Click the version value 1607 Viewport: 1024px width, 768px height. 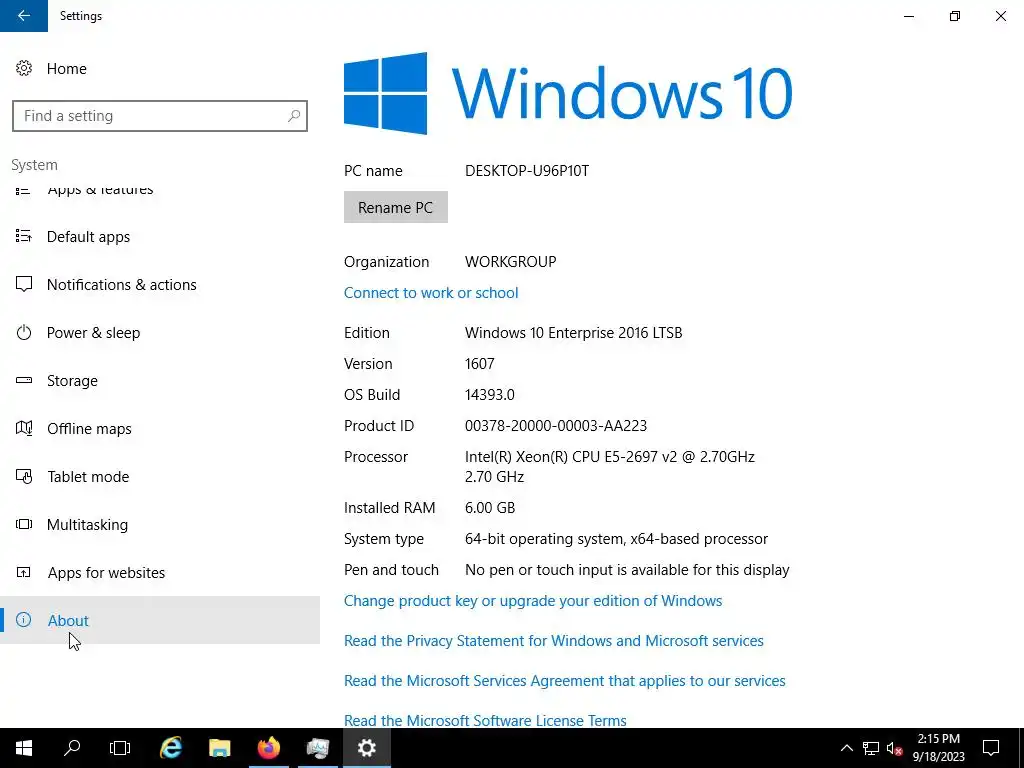[479, 364]
